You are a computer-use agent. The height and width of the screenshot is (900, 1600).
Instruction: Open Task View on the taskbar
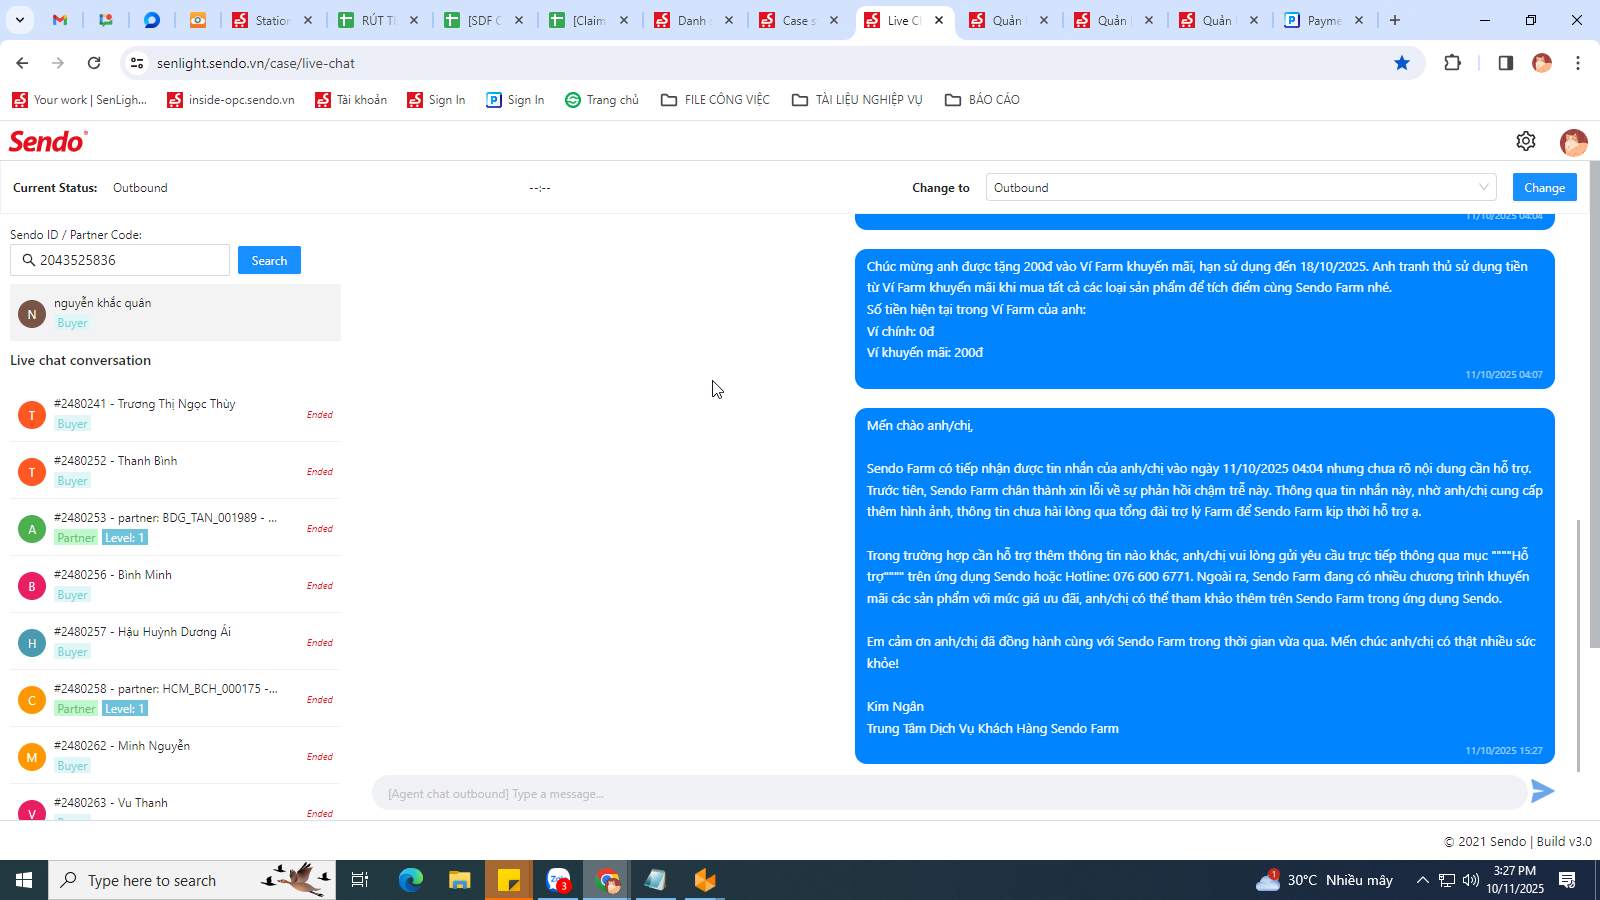pos(360,880)
